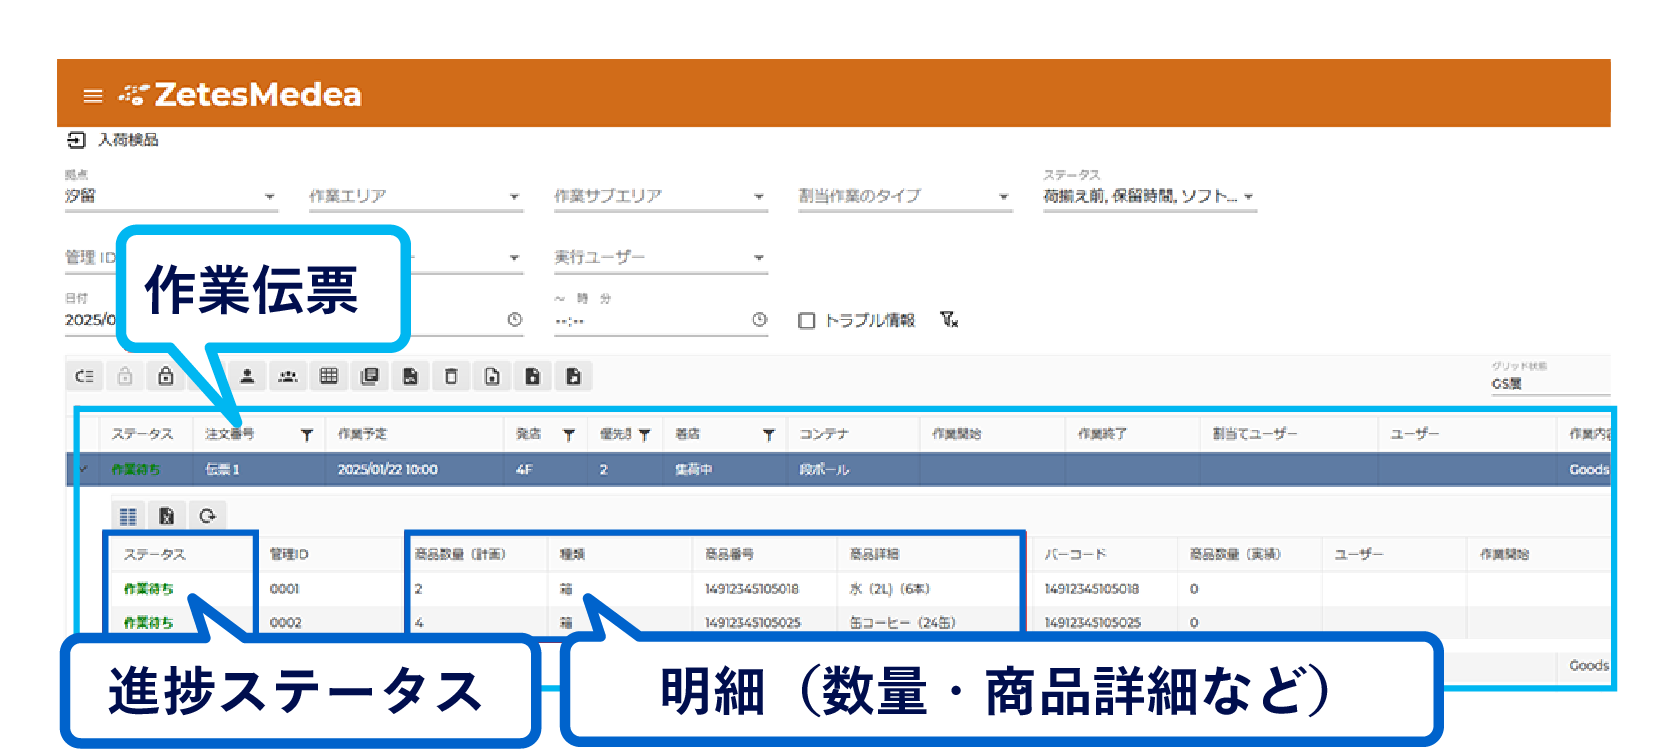Enable the トラブル情報 checkbox

point(806,321)
